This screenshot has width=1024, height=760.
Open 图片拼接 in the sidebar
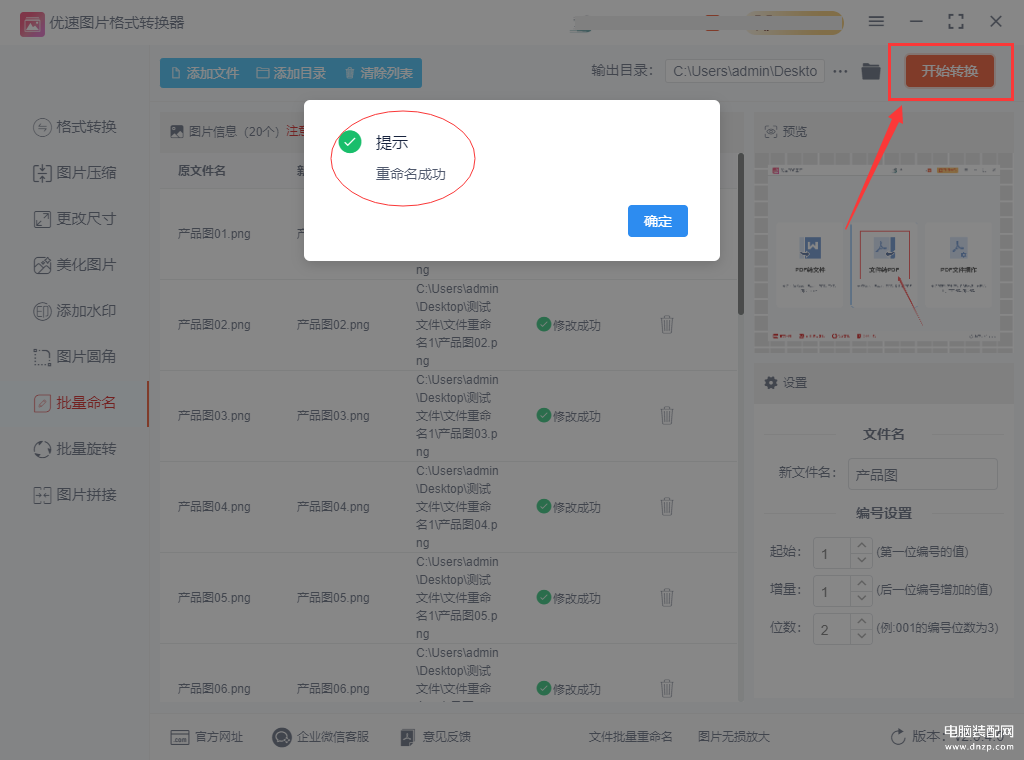(74, 495)
